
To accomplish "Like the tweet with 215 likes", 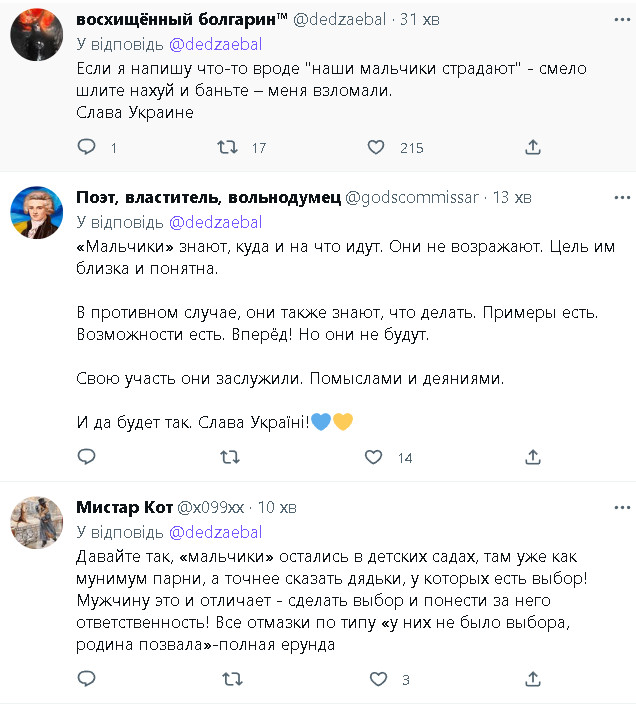I will pyautogui.click(x=376, y=147).
